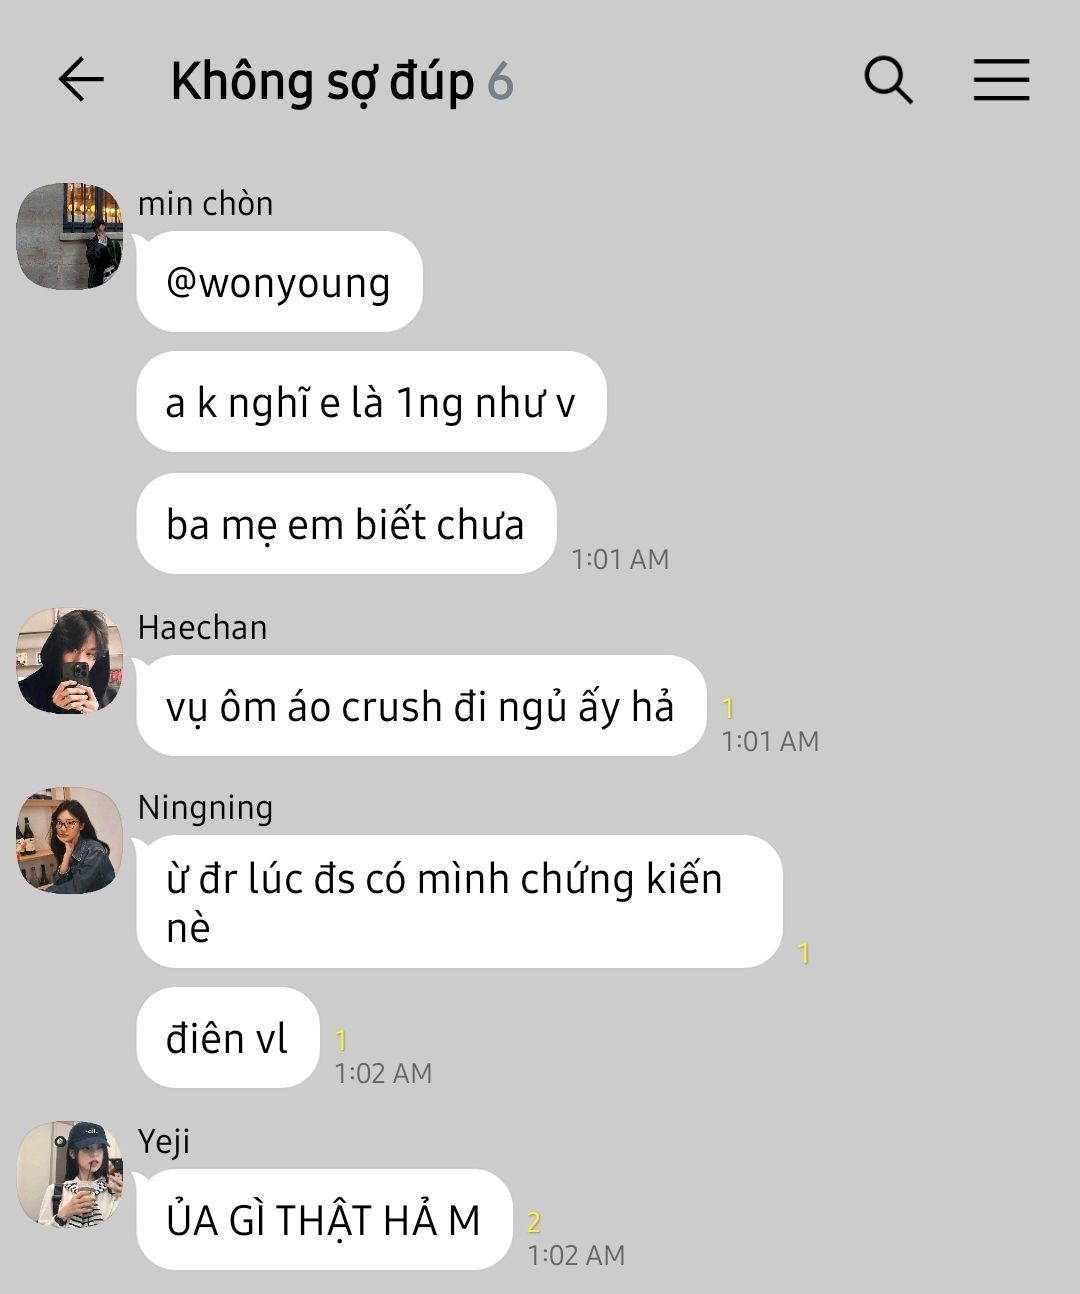Tap the sender name min chòn
1080x1294 pixels.
pos(205,203)
